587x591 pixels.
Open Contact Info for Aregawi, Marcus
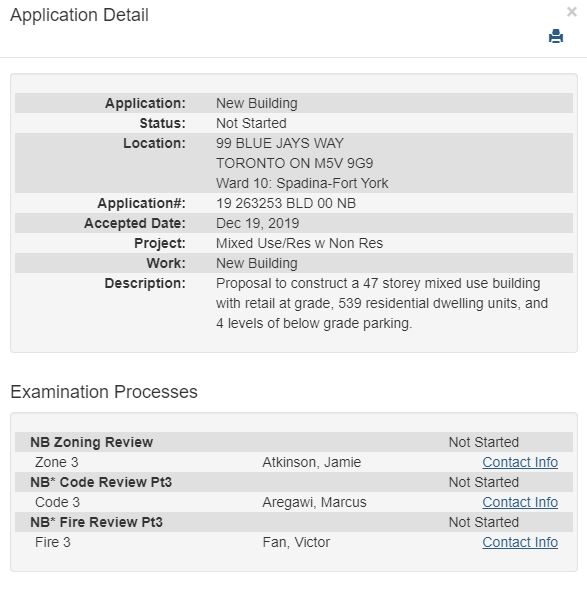tap(520, 502)
